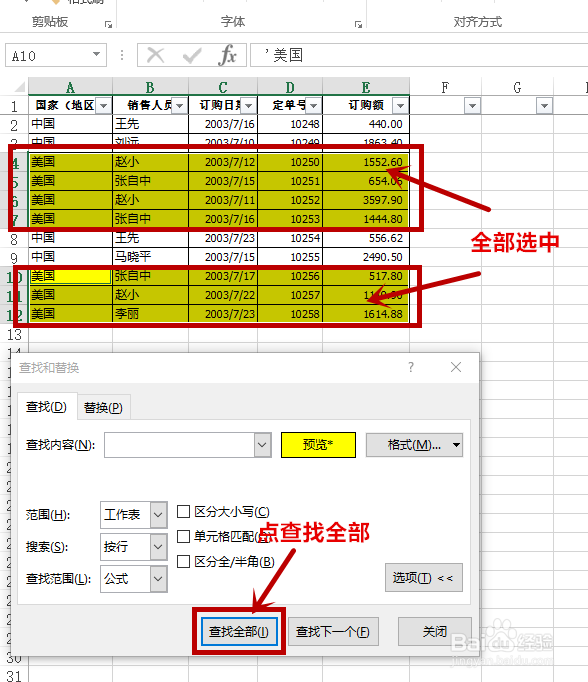Image resolution: width=588 pixels, height=682 pixels.
Task: Toggle the Match case checkbox 区分大小写
Action: pos(183,512)
